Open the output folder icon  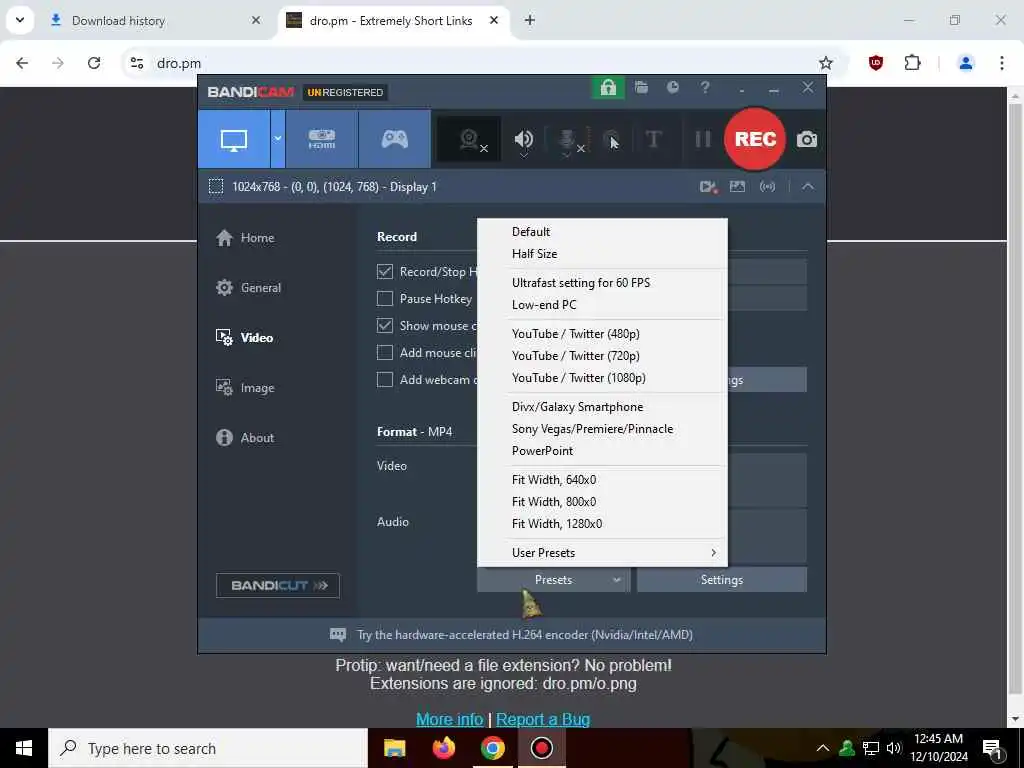click(x=641, y=88)
